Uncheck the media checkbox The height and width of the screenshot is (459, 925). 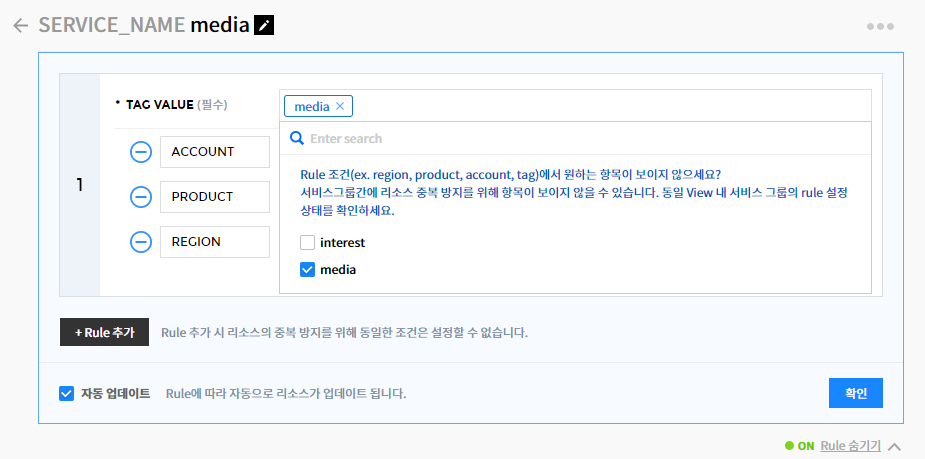click(308, 269)
